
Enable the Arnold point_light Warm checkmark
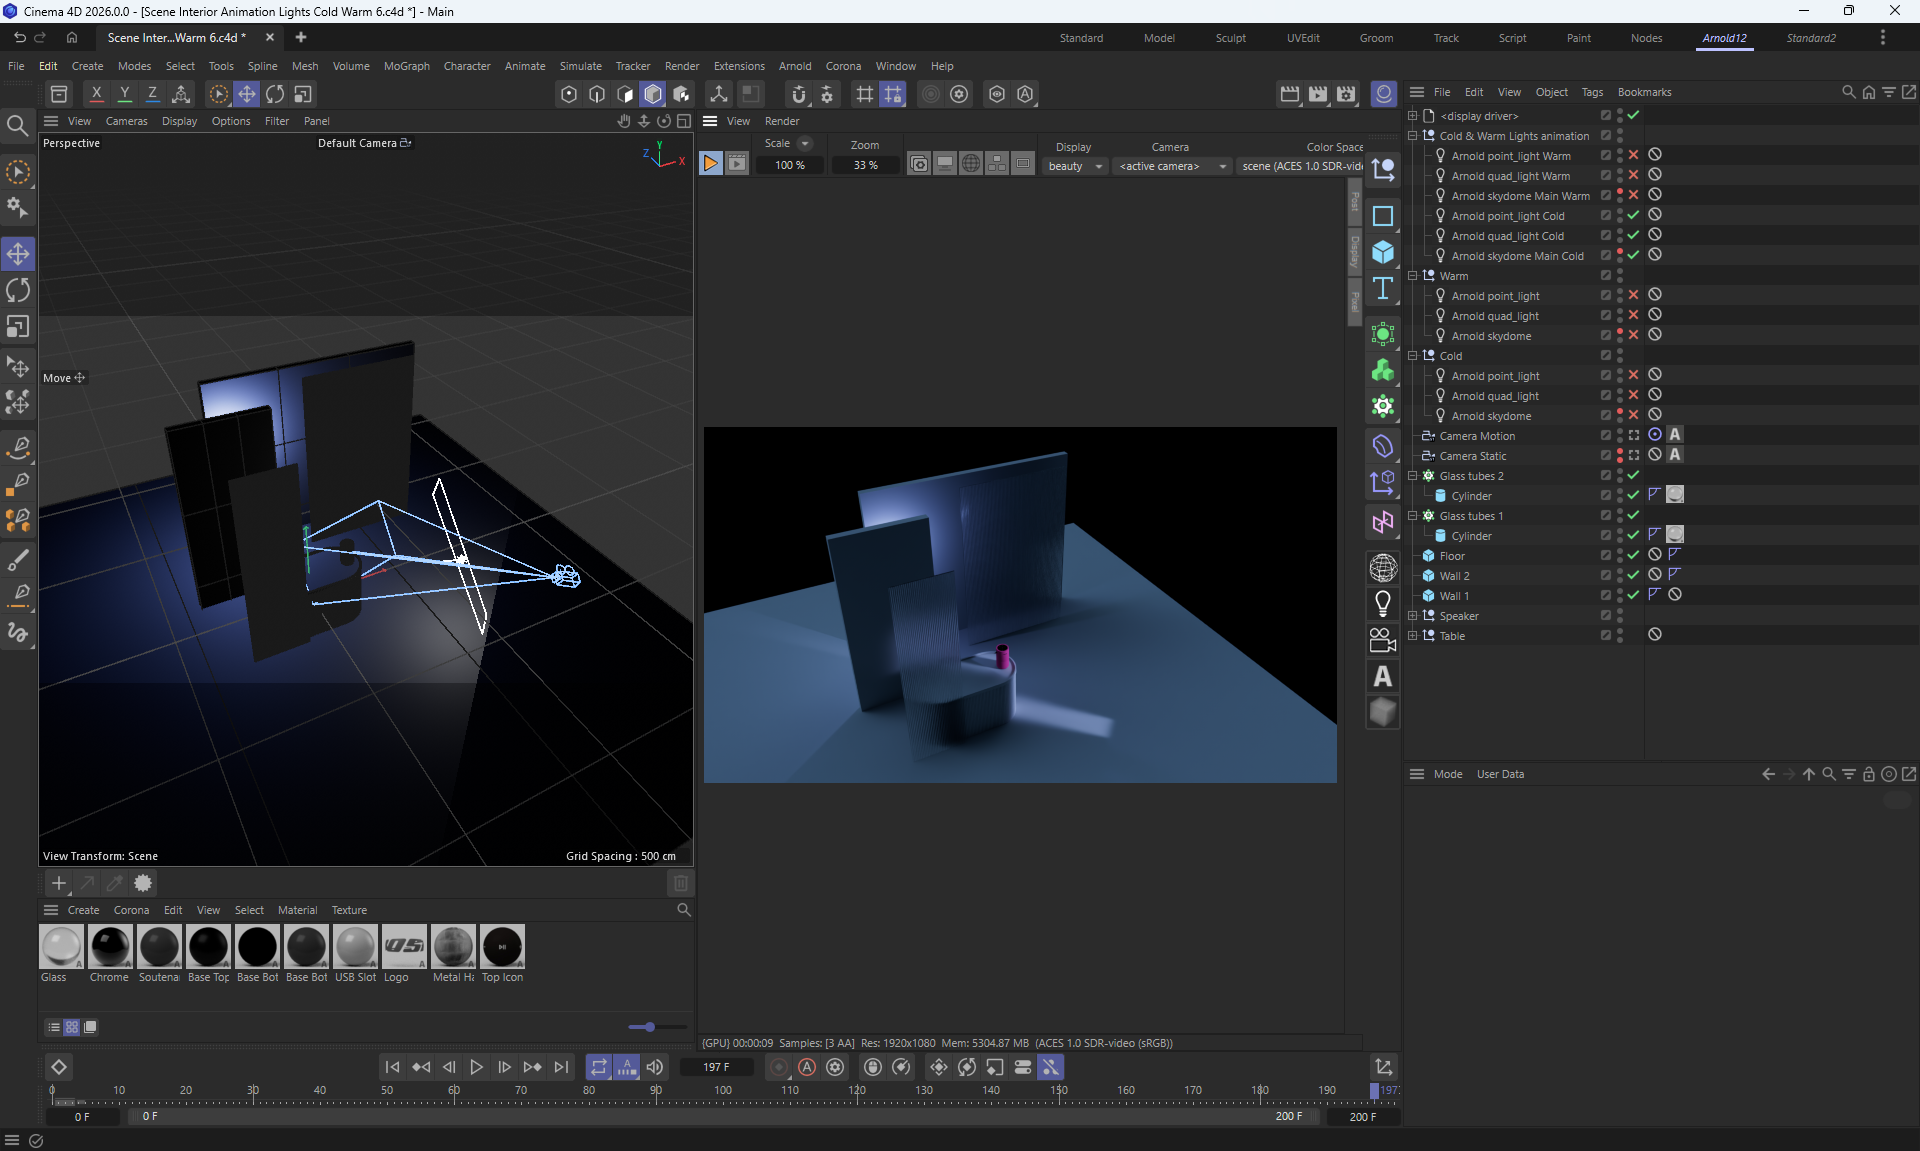(1633, 156)
